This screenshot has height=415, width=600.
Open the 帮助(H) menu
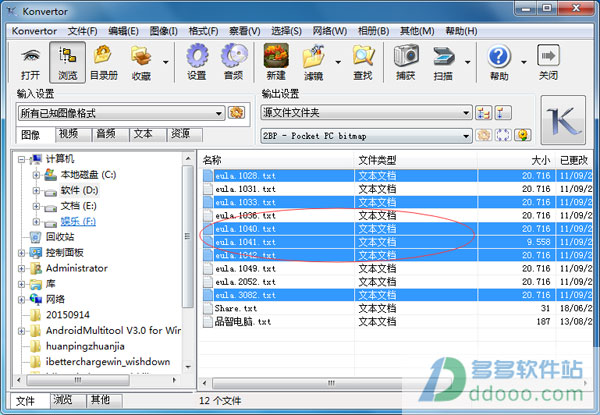(x=461, y=31)
